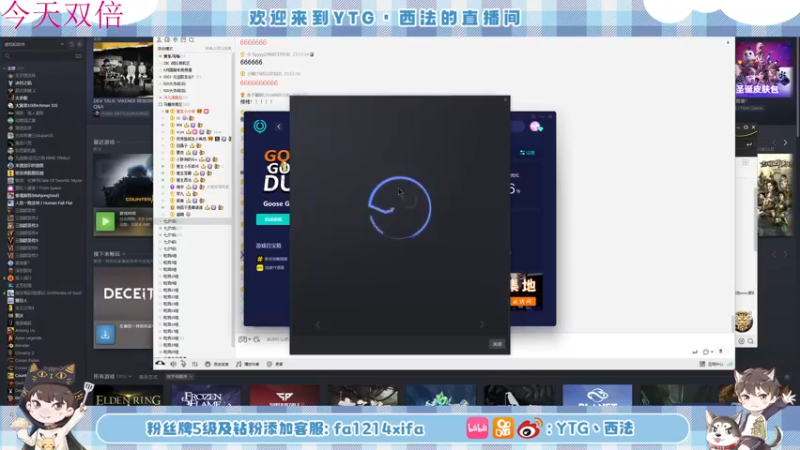Open the accelerator 设置 settings link
Image resolution: width=800 pixels, height=450 pixels.
click(528, 153)
